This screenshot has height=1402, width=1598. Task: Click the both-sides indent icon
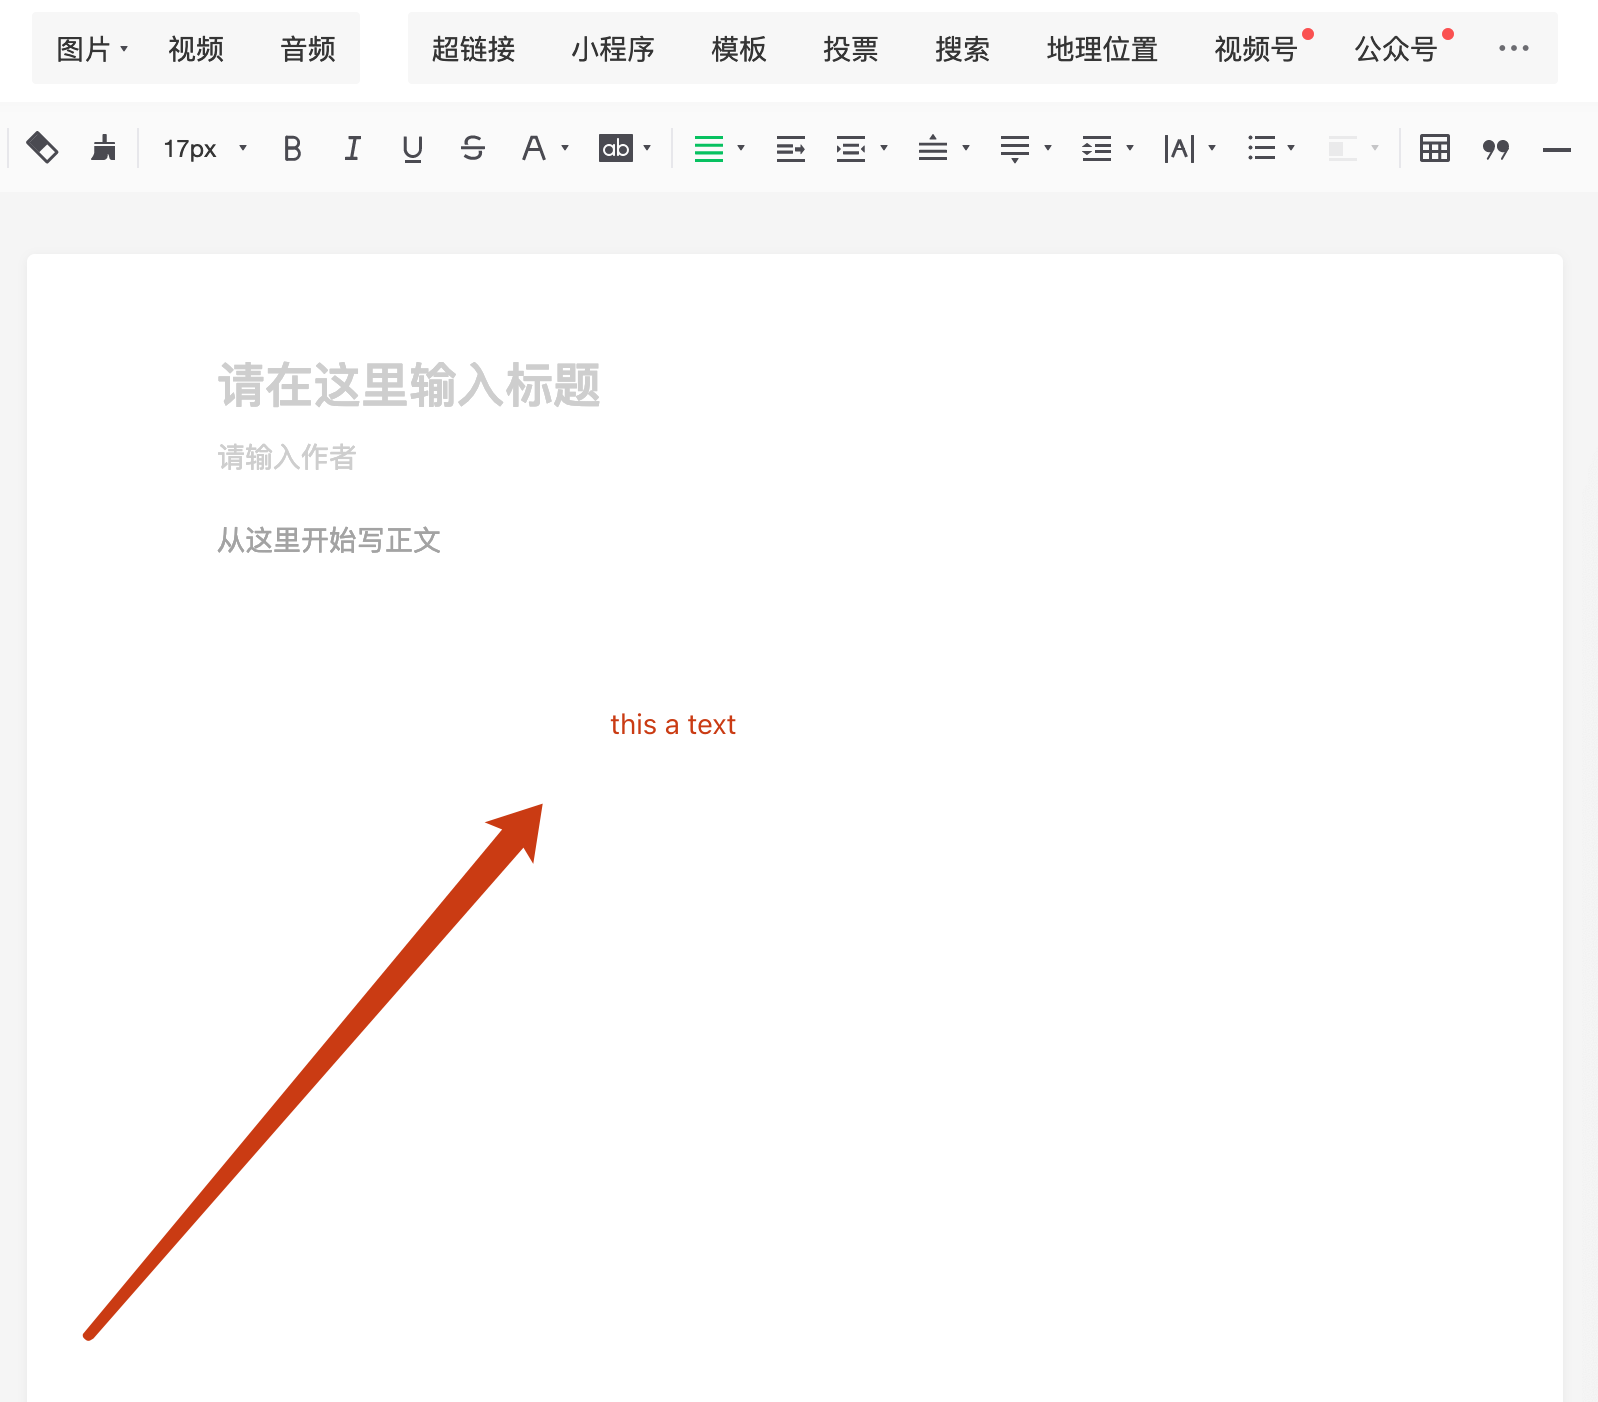click(x=851, y=149)
